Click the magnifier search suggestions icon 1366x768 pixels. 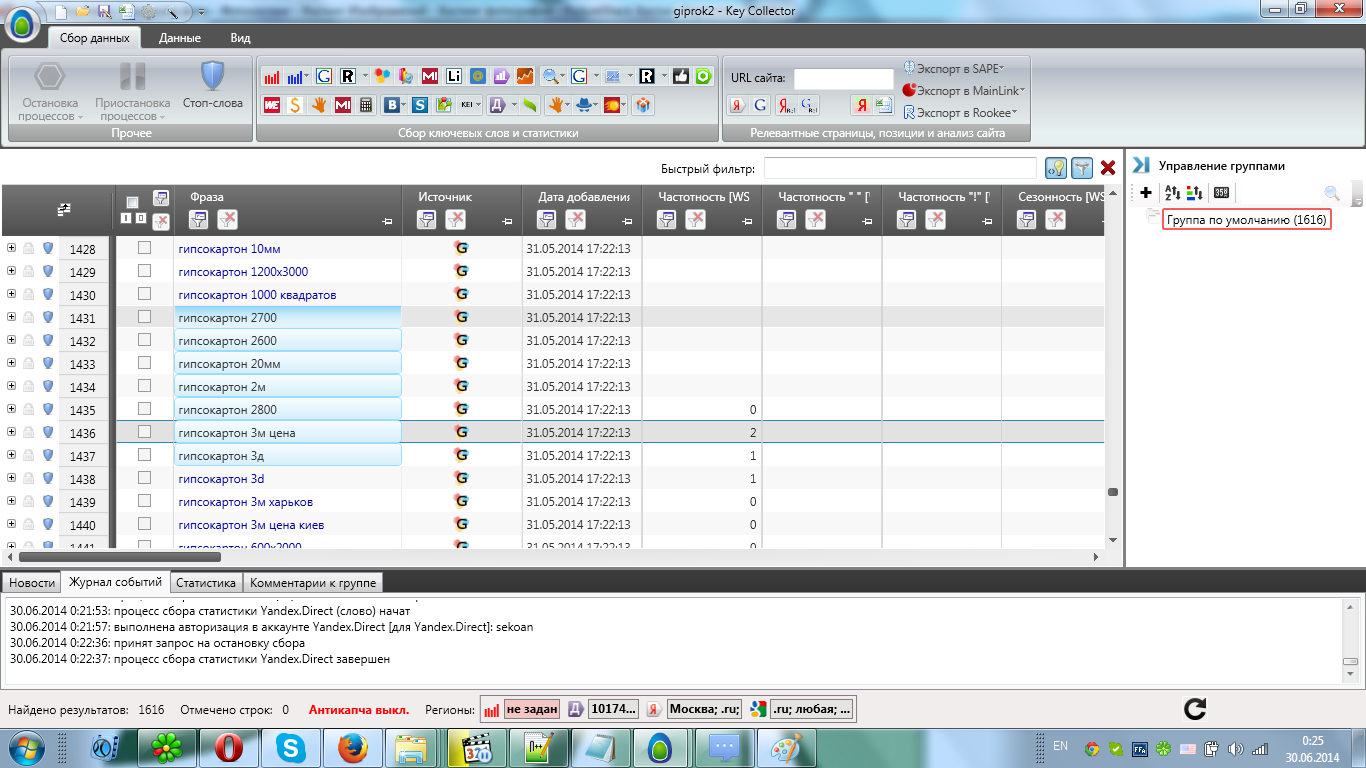[x=551, y=76]
